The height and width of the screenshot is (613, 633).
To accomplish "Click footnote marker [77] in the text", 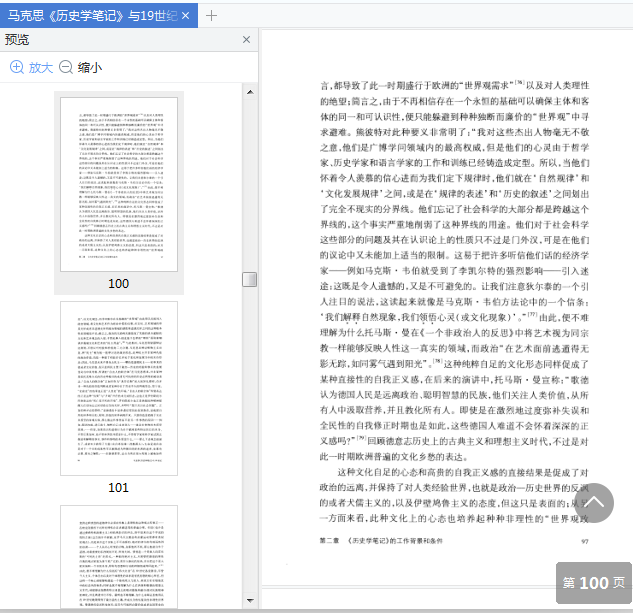I will (x=532, y=315).
